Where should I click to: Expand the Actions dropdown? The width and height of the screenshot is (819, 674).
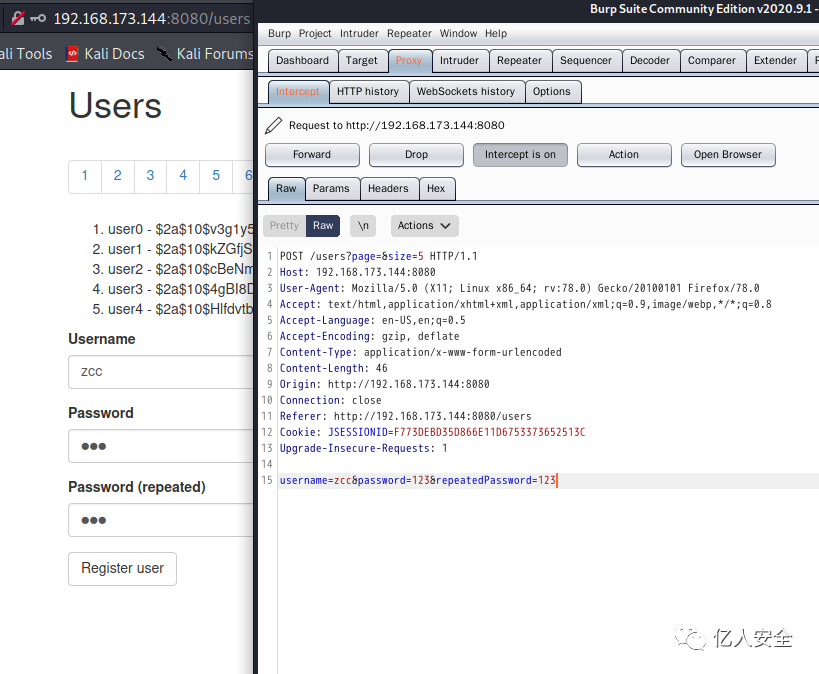pos(424,226)
